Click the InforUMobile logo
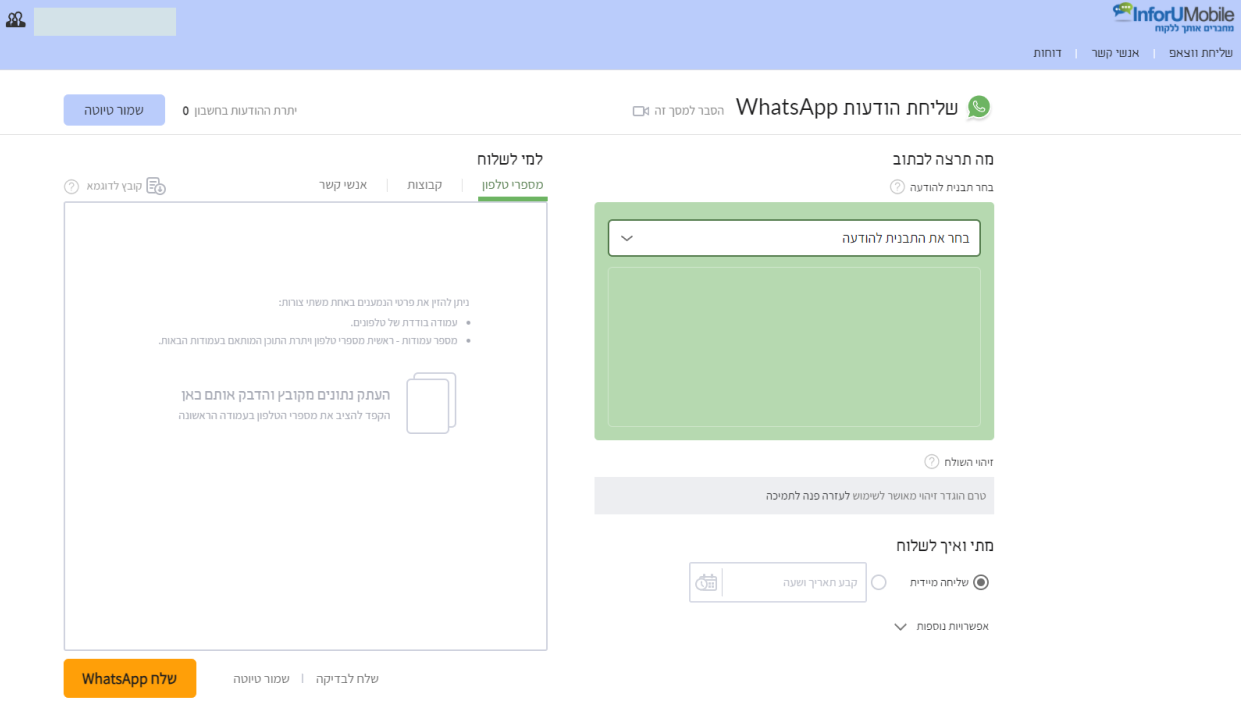 tap(1172, 18)
